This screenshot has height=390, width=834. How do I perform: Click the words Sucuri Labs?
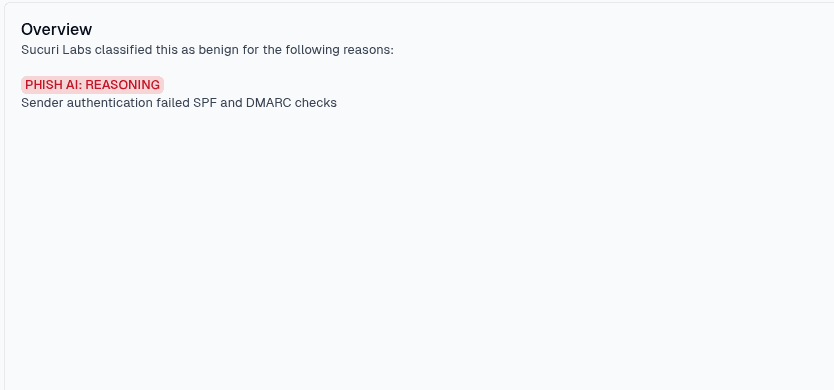[x=56, y=50]
